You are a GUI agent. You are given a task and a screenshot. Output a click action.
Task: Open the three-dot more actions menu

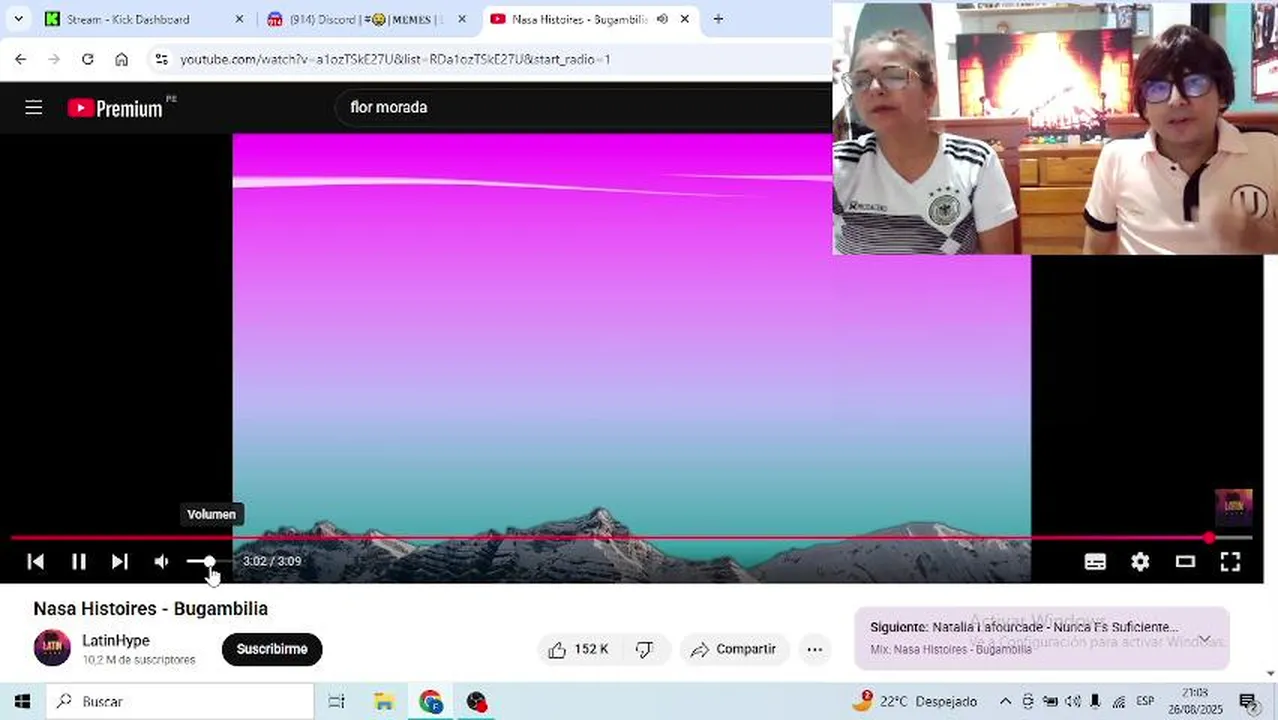click(x=815, y=649)
